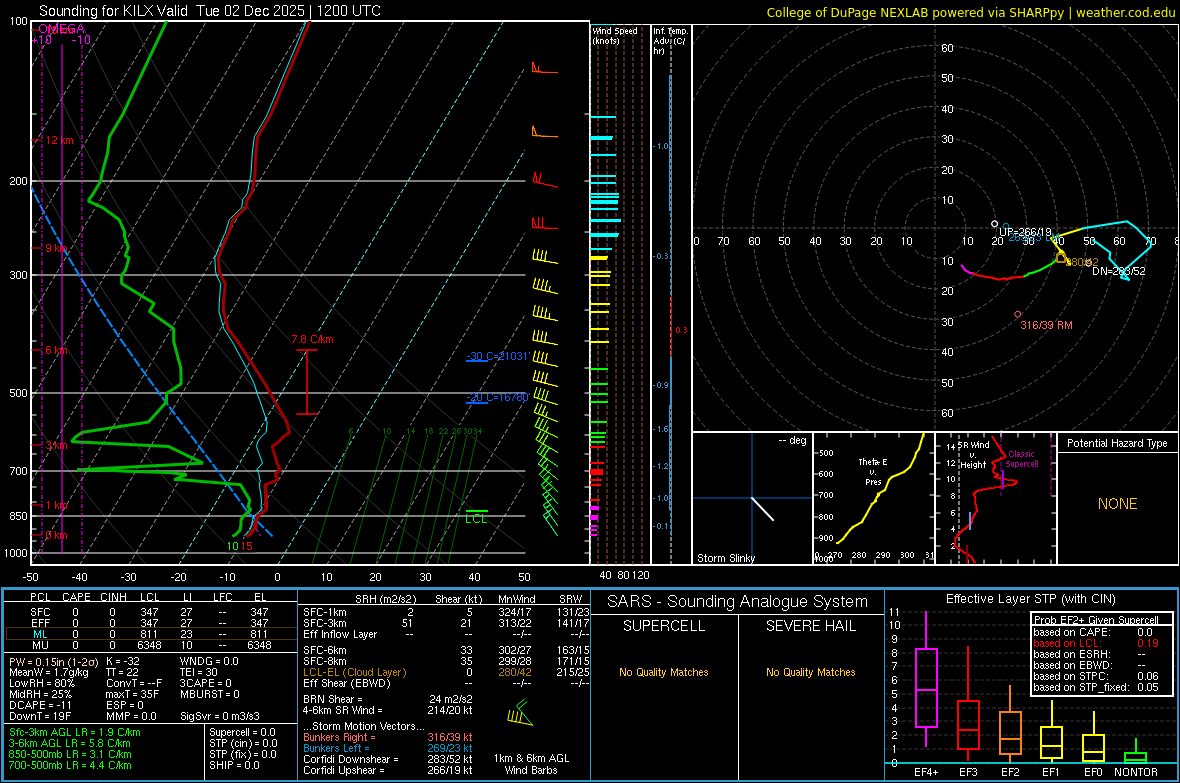Screen dimensions: 1180x783
Task: Click 'No Quality Matches' under SEVERE HAIL
Action: click(x=810, y=672)
